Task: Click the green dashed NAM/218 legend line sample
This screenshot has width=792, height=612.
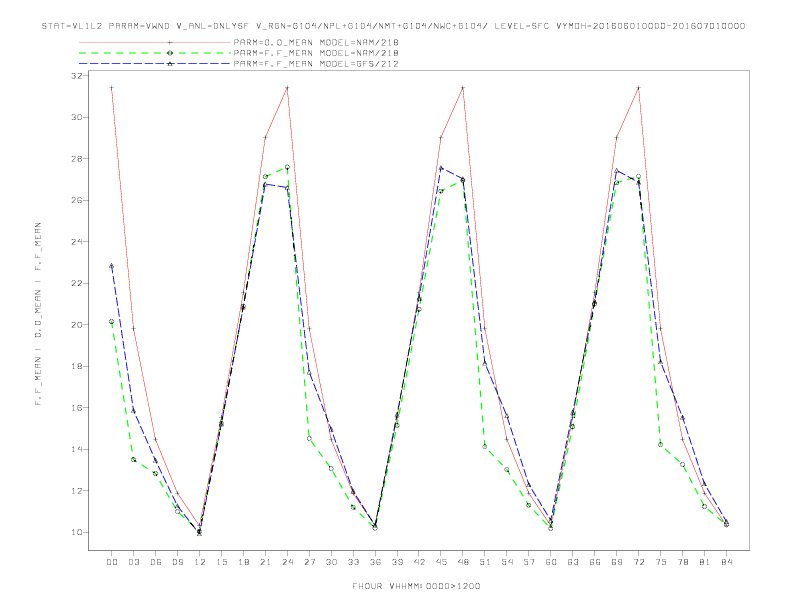Action: 155,53
